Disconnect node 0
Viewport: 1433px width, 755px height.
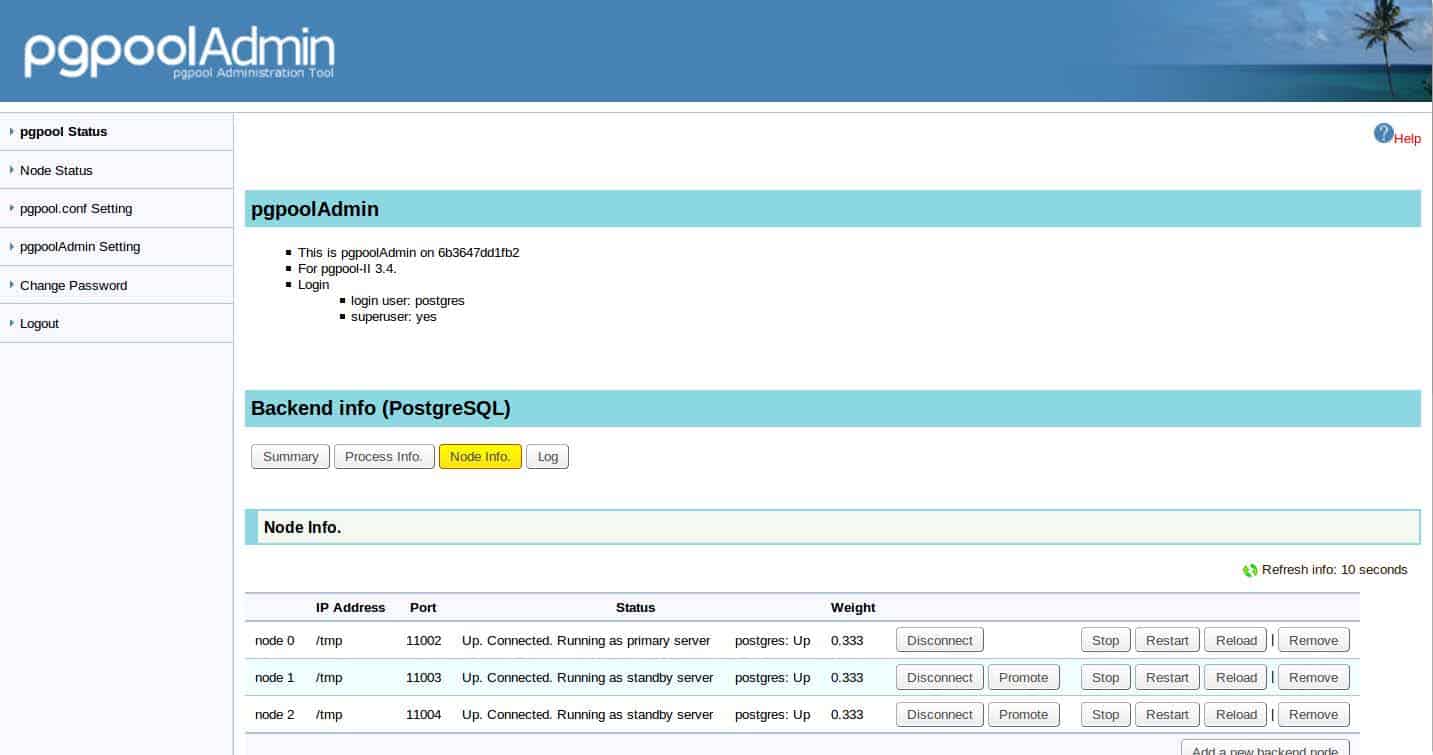939,640
